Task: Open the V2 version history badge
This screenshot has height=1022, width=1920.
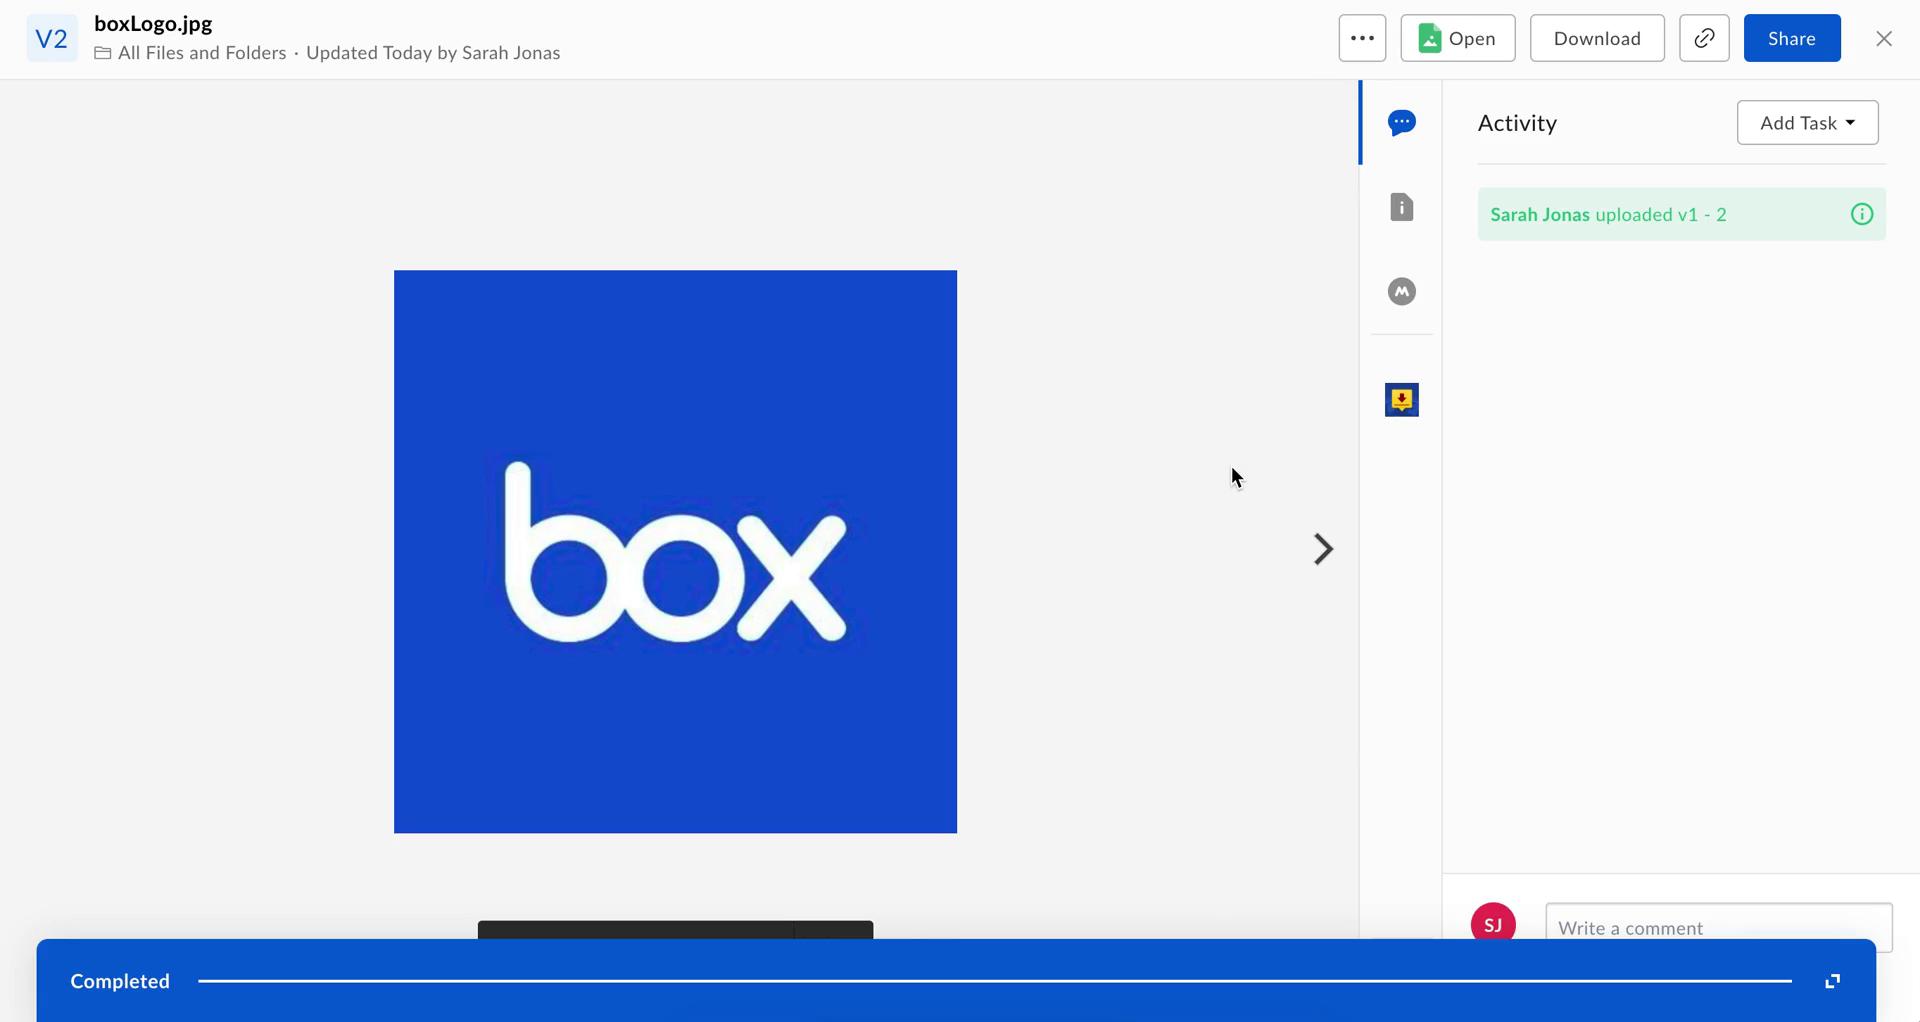Action: pos(51,39)
